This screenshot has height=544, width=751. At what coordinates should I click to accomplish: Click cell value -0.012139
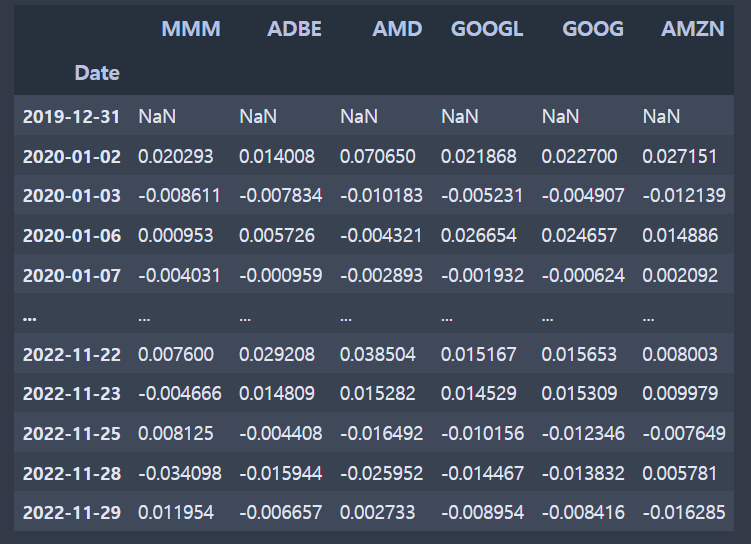684,196
